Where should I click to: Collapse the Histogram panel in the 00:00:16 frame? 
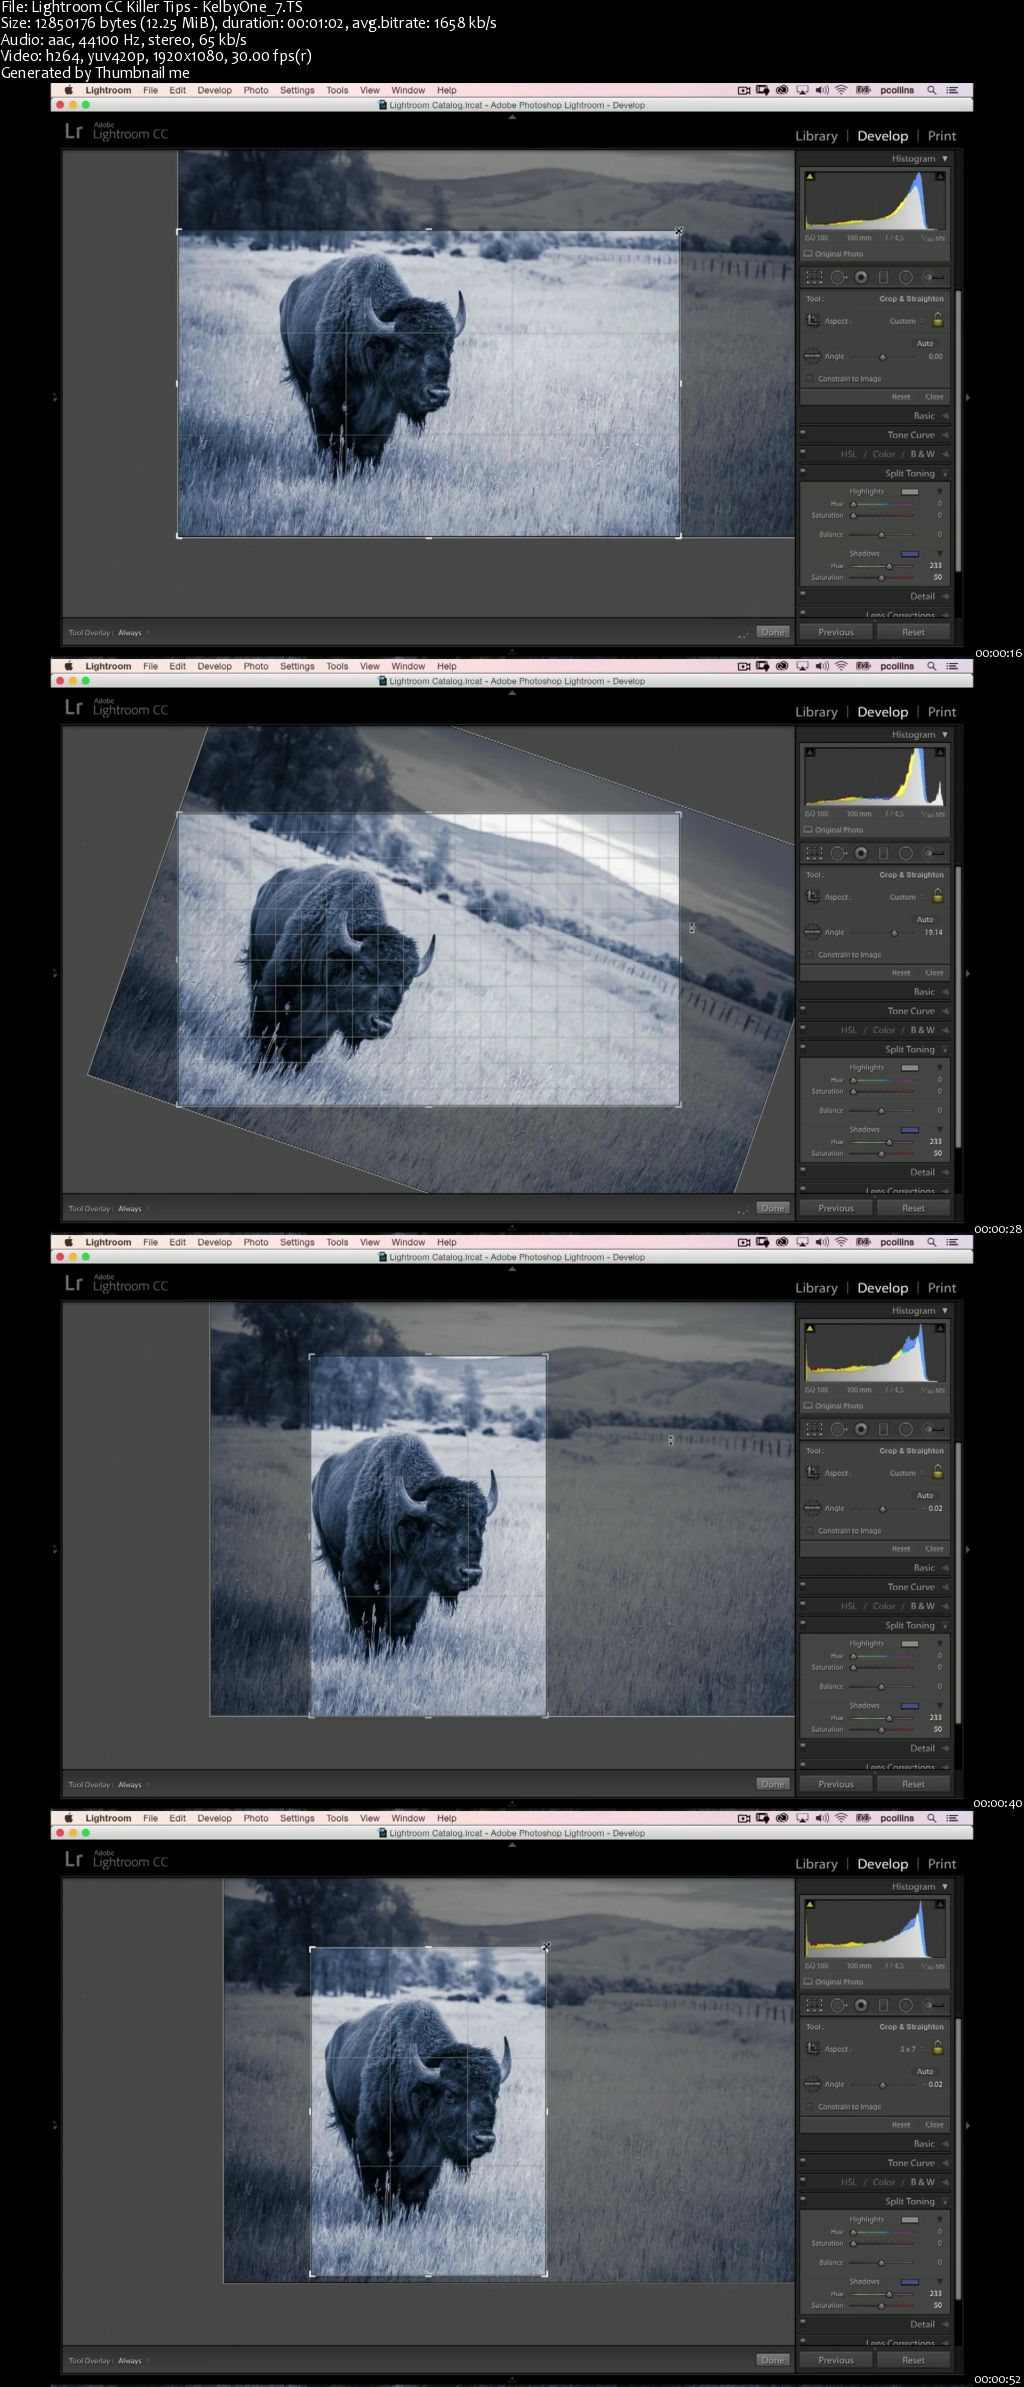pyautogui.click(x=945, y=159)
